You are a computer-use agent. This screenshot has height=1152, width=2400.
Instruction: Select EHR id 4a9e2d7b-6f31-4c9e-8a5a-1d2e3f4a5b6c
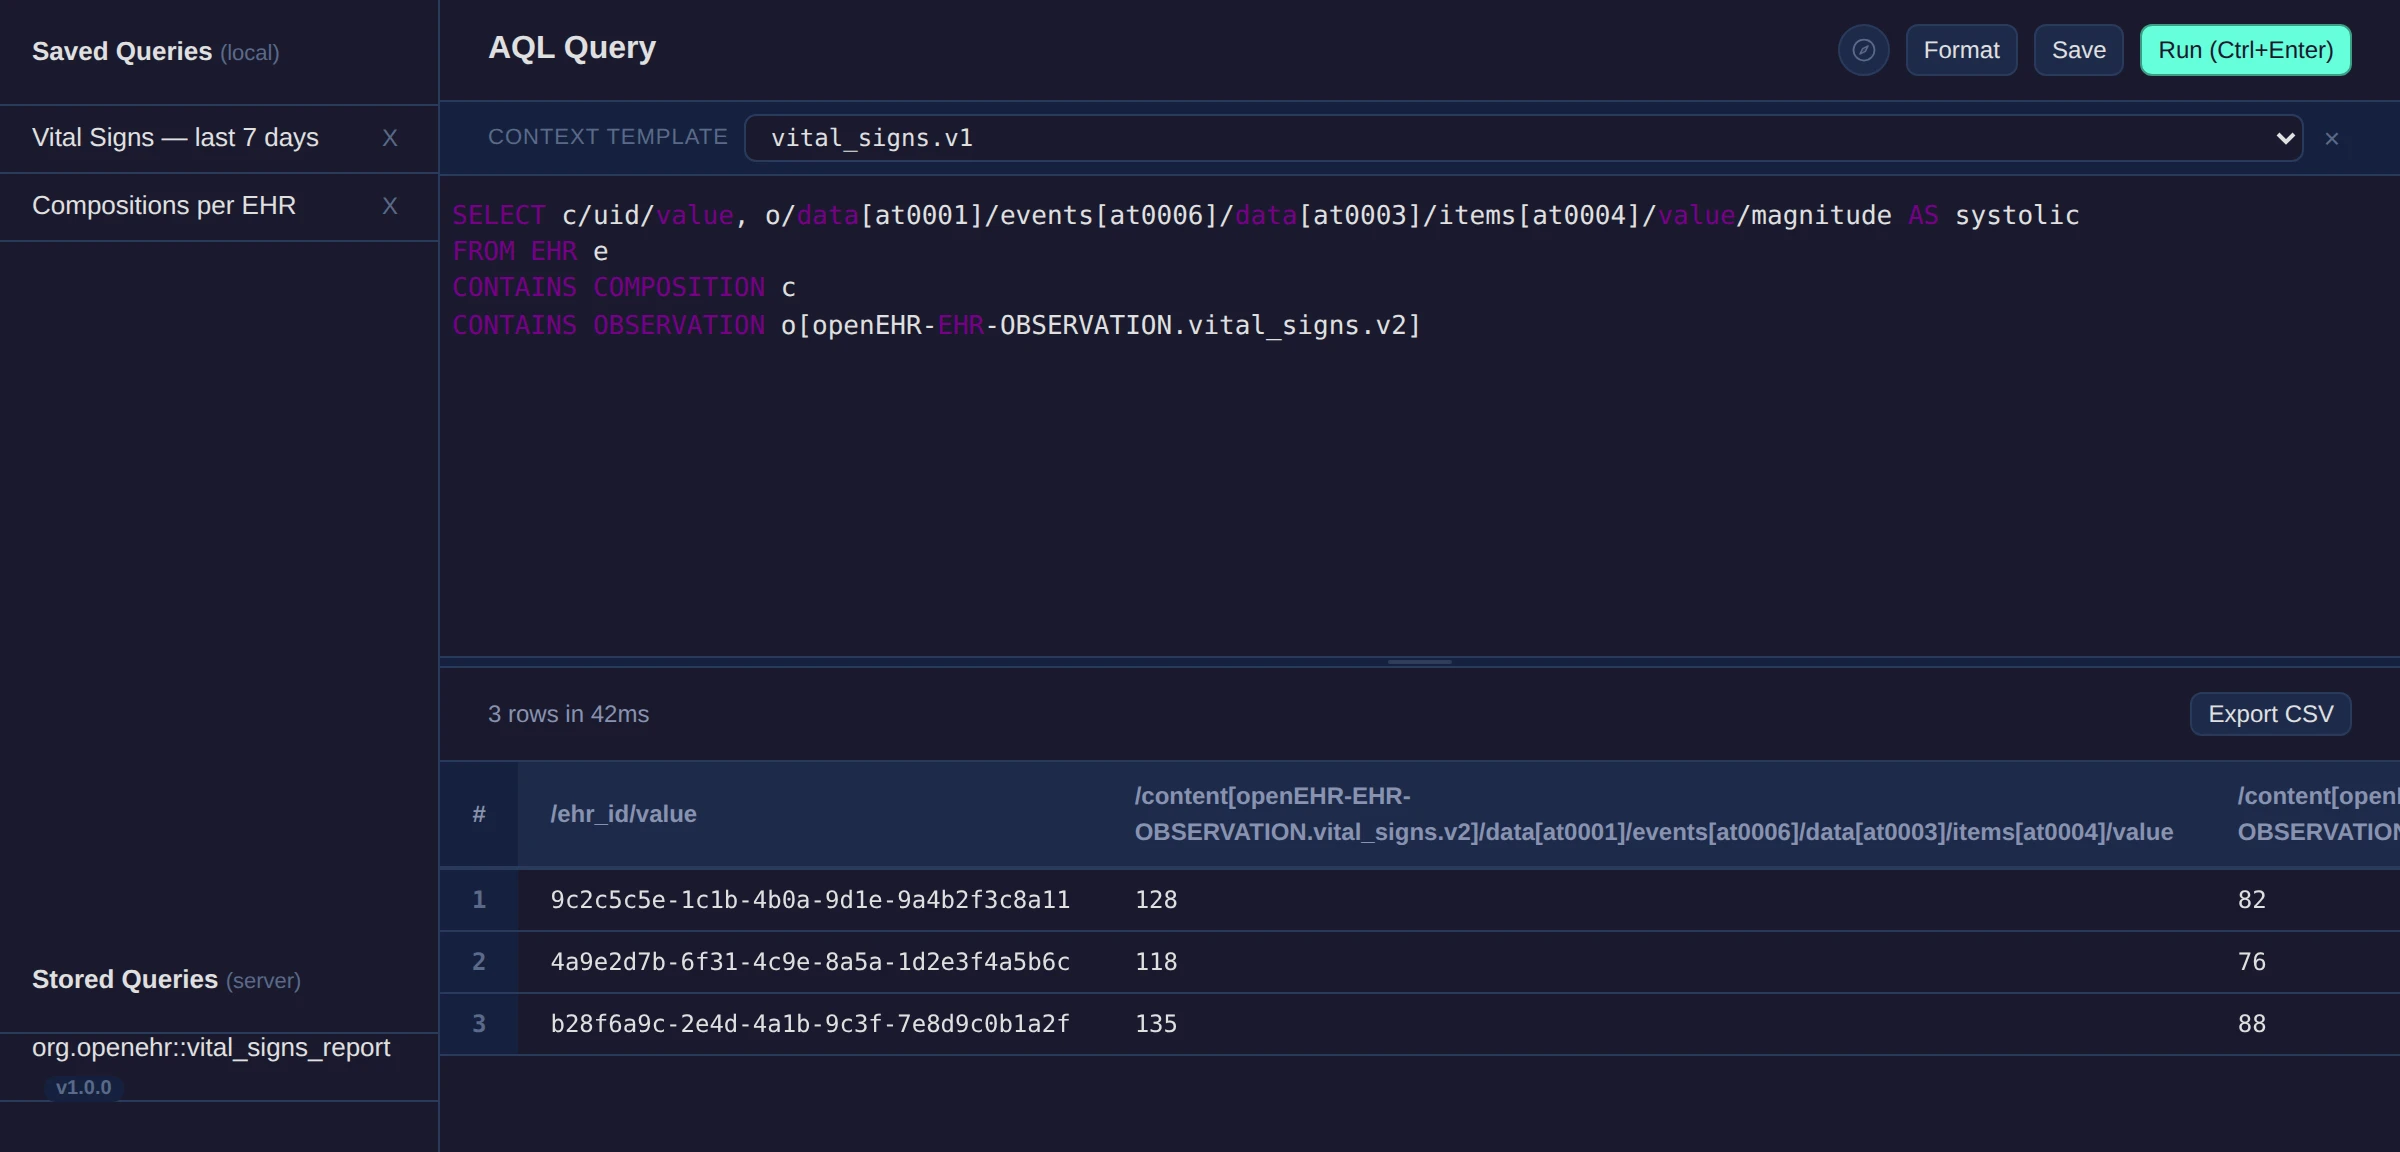[810, 962]
